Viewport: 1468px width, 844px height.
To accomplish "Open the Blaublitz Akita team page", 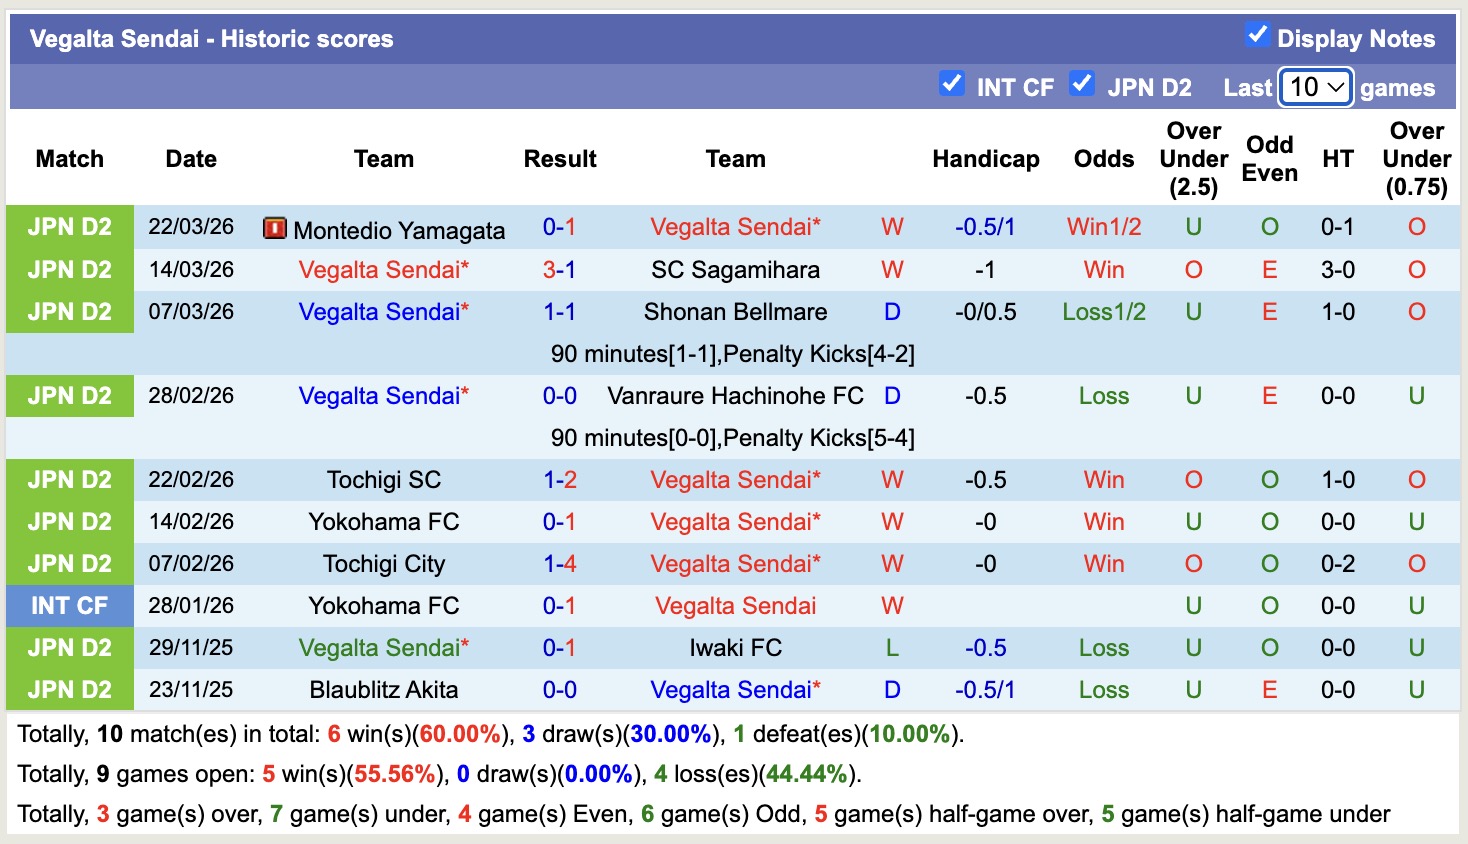I will pos(384,689).
